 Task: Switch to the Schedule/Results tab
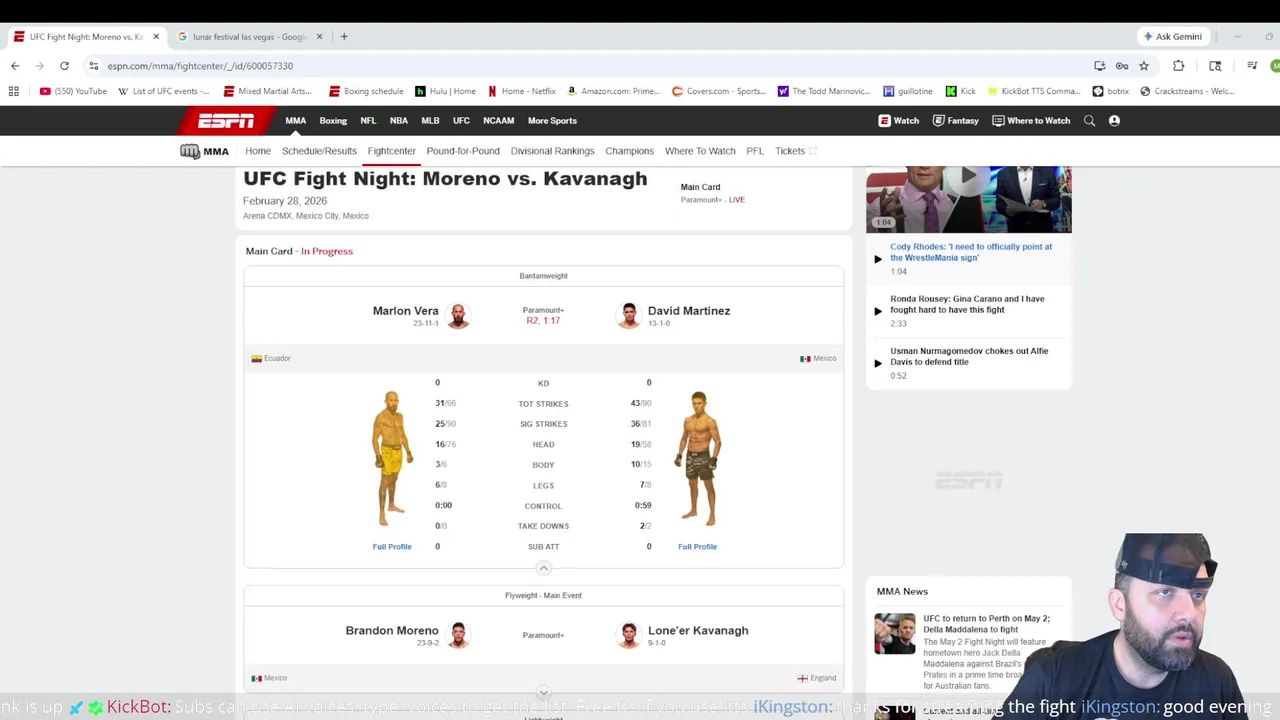pyautogui.click(x=319, y=151)
